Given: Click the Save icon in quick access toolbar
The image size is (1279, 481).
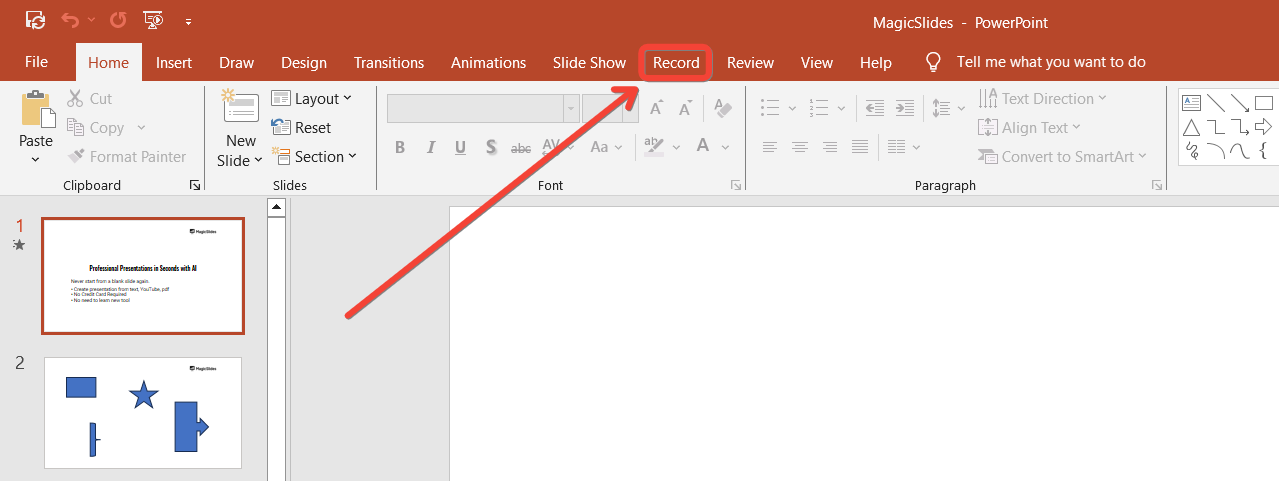Looking at the screenshot, I should click(x=35, y=20).
